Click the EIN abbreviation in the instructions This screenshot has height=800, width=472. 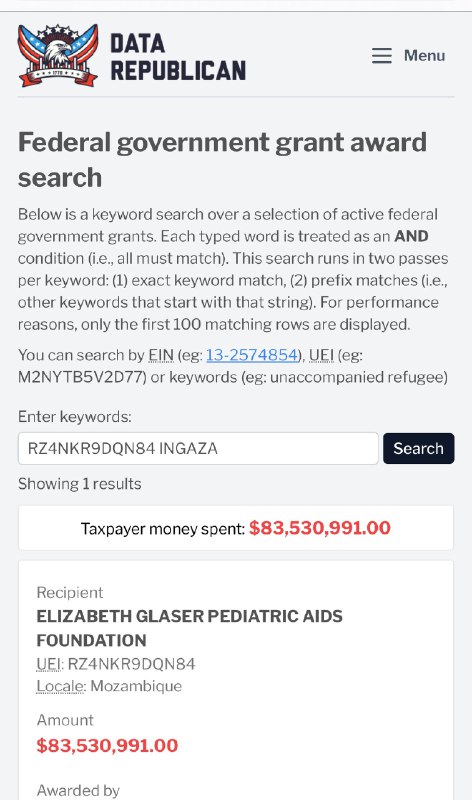(x=161, y=355)
